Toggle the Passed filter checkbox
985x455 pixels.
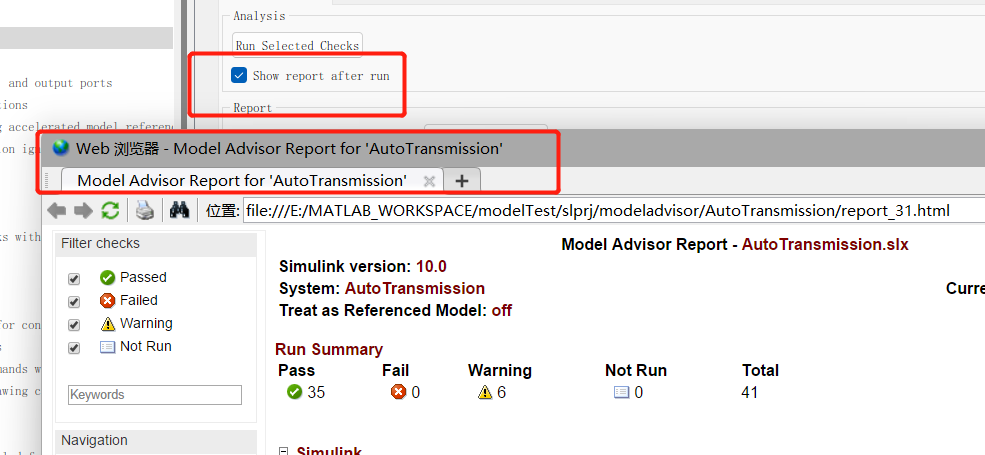click(x=74, y=279)
